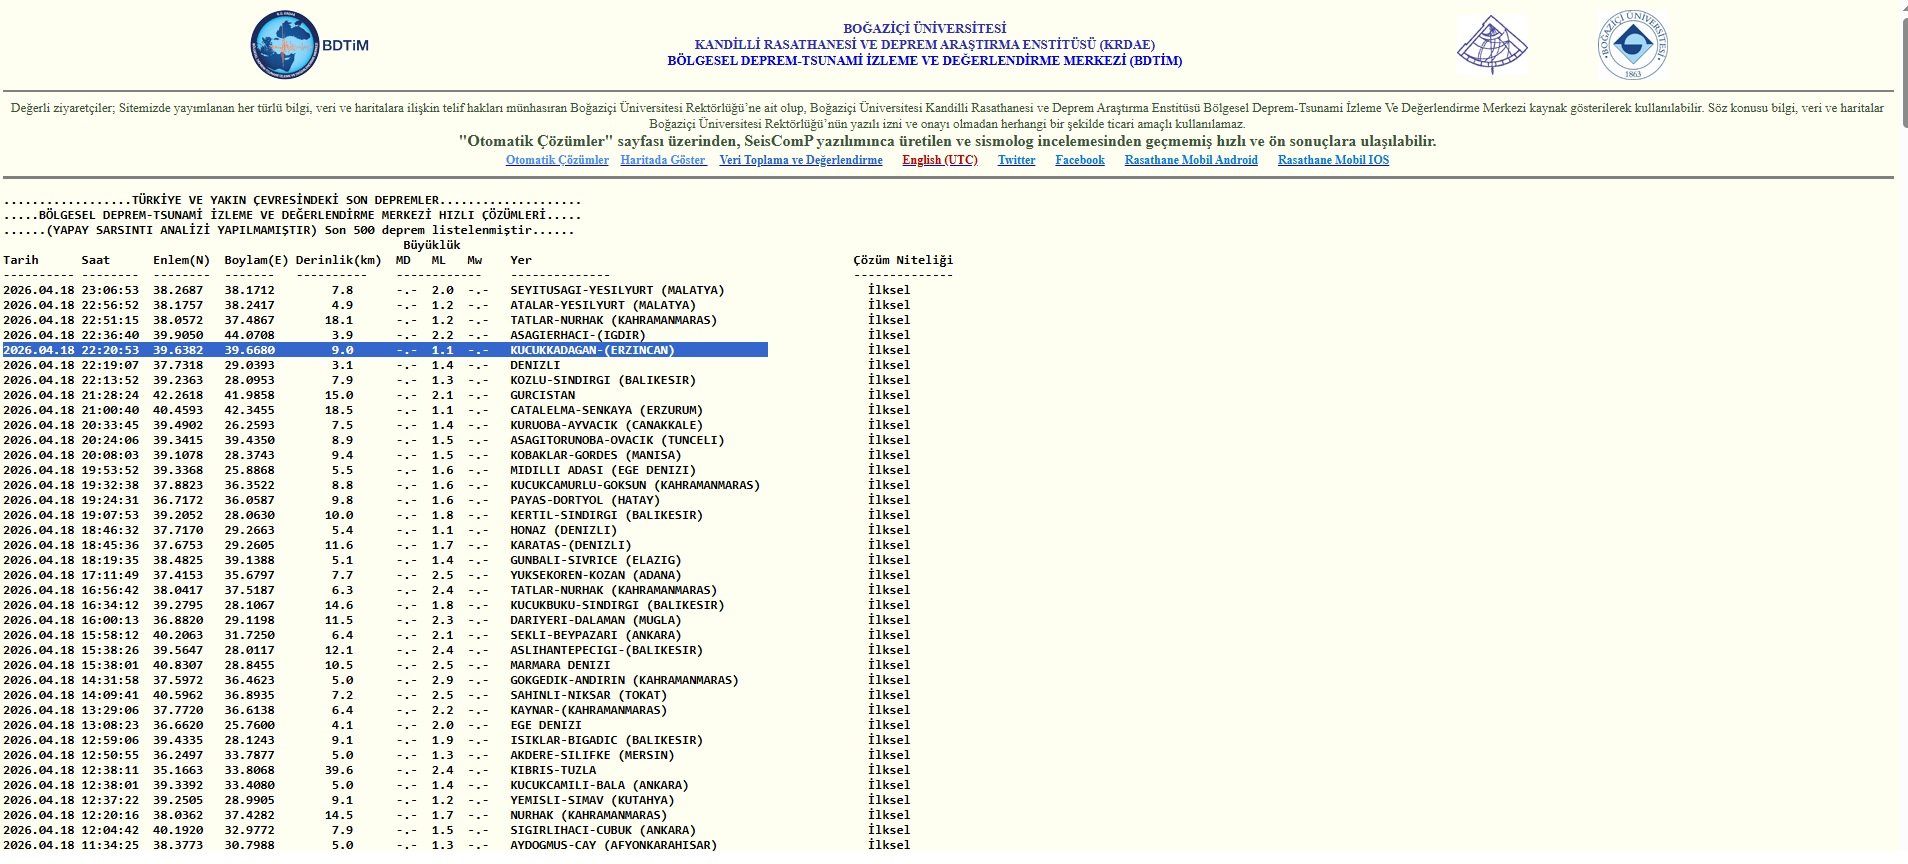Image resolution: width=1908 pixels, height=864 pixels.
Task: Select the highlighted KUCUKKADAGAN-(ERZINCAN) row
Action: [x=592, y=350]
